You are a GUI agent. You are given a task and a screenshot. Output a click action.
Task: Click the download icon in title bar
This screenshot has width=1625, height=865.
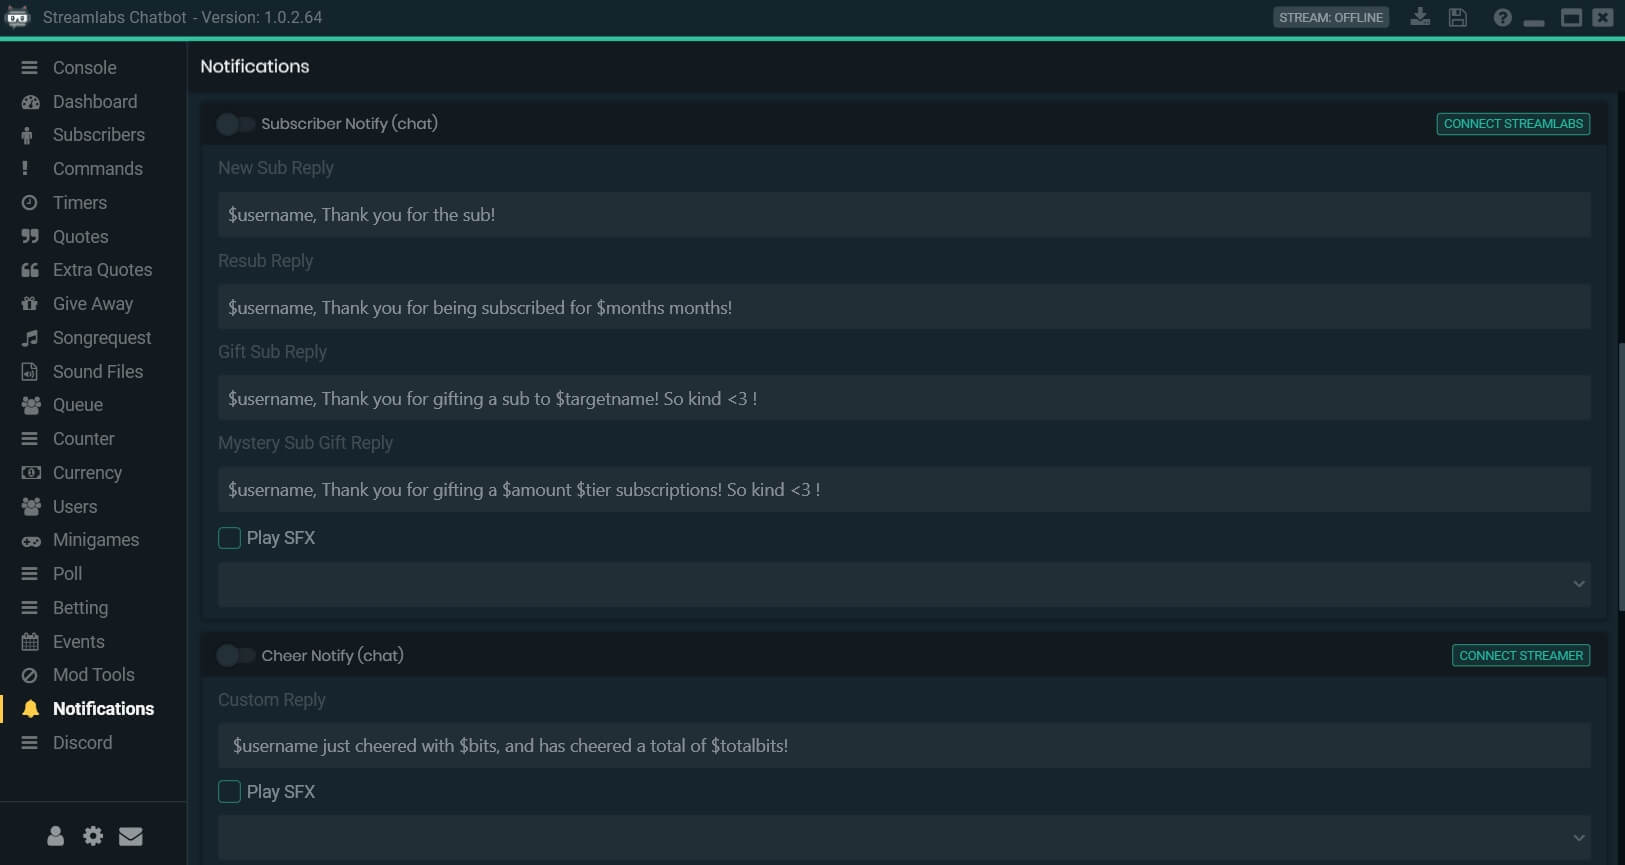tap(1420, 17)
